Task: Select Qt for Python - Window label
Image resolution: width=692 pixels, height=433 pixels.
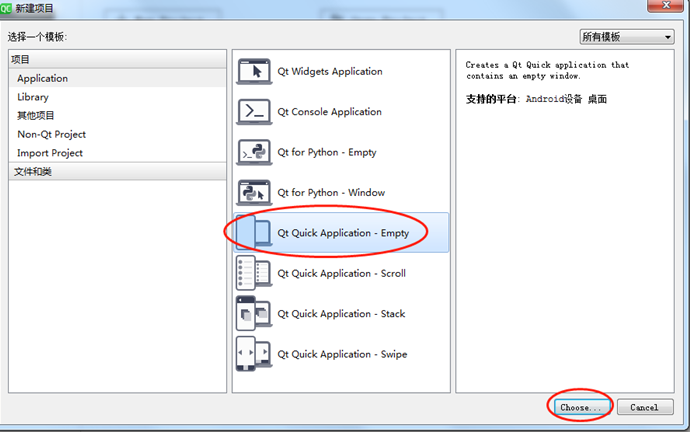Action: tap(331, 192)
